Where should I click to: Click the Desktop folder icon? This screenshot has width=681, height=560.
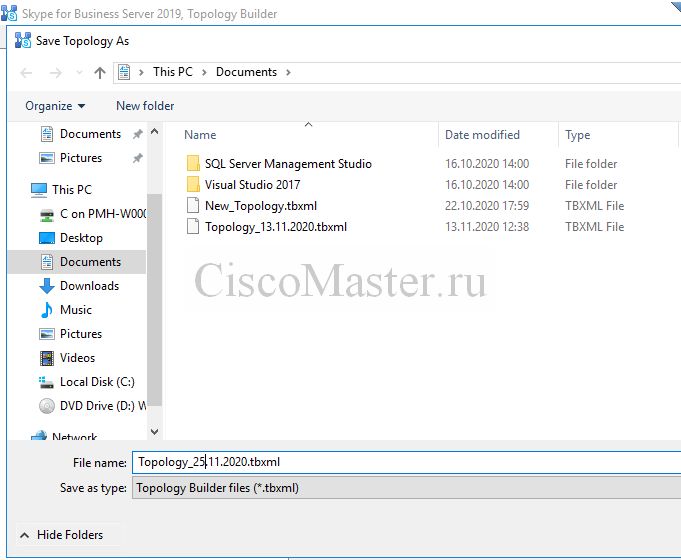(47, 238)
